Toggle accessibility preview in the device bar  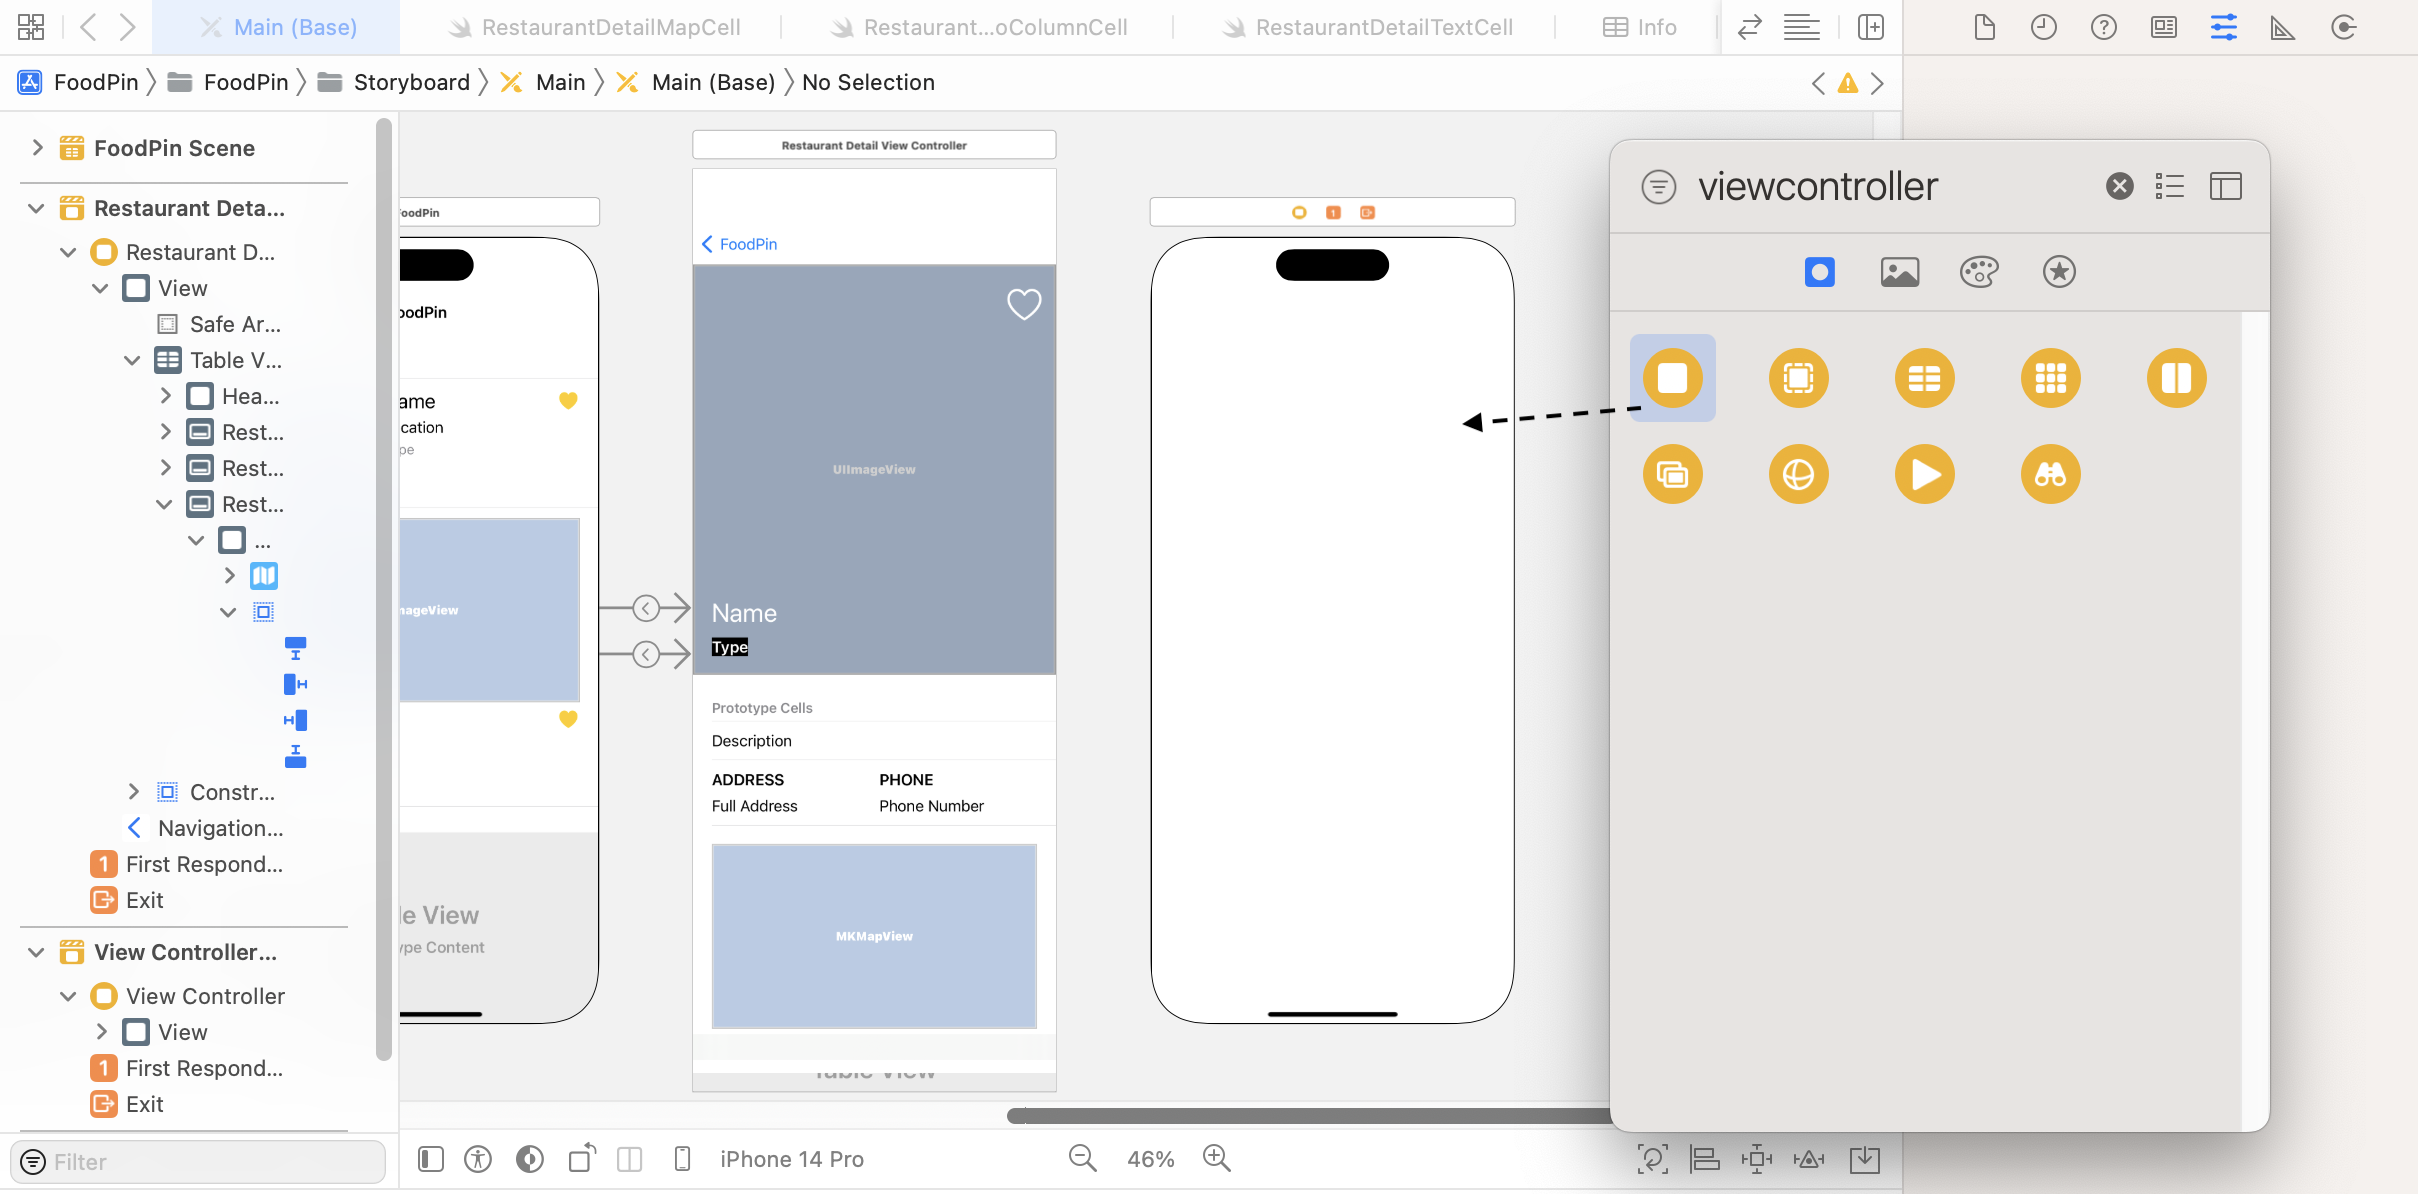tap(477, 1158)
